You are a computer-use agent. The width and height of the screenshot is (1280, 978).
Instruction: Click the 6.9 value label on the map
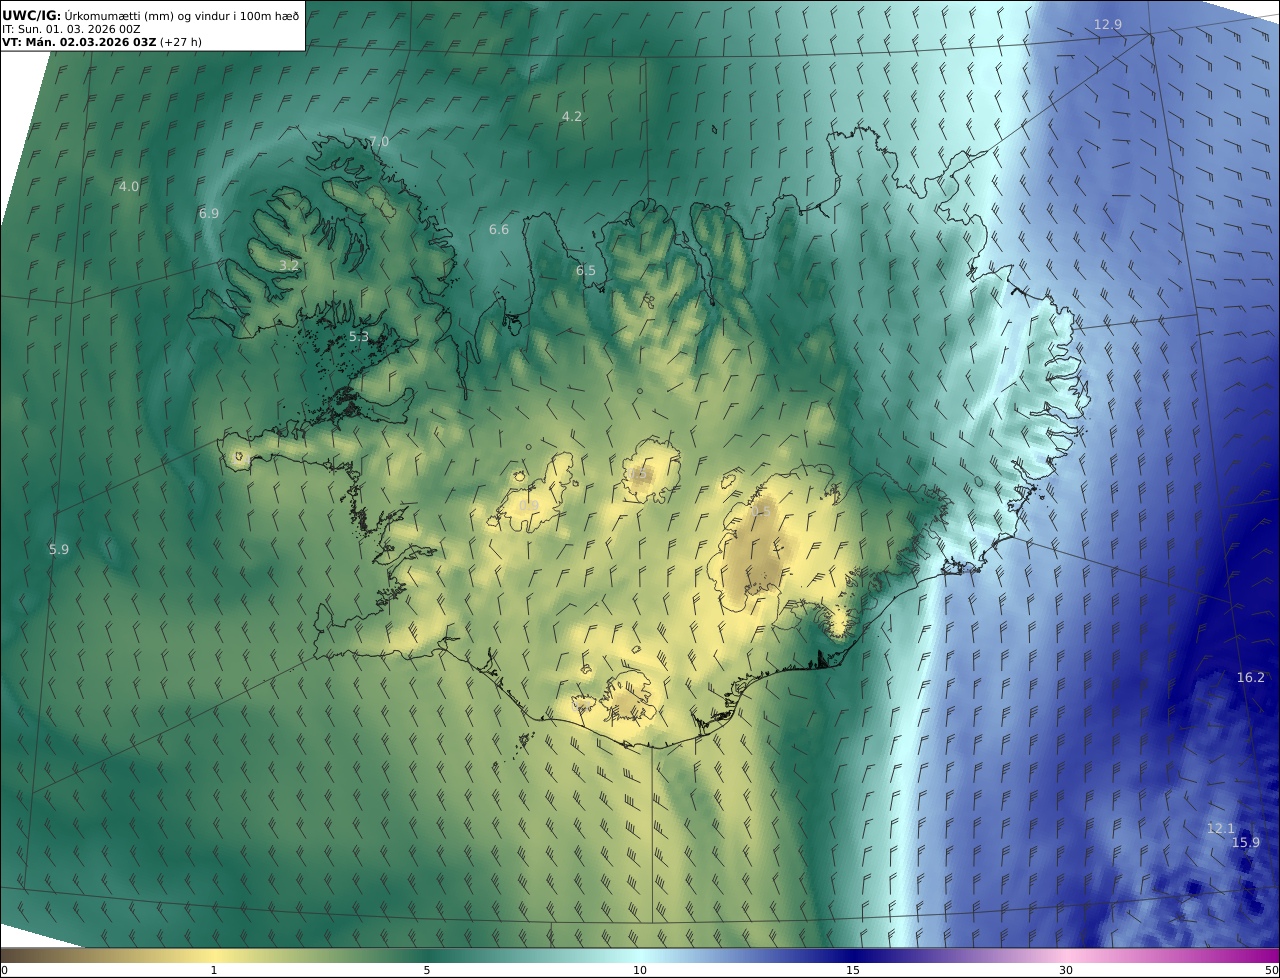208,213
